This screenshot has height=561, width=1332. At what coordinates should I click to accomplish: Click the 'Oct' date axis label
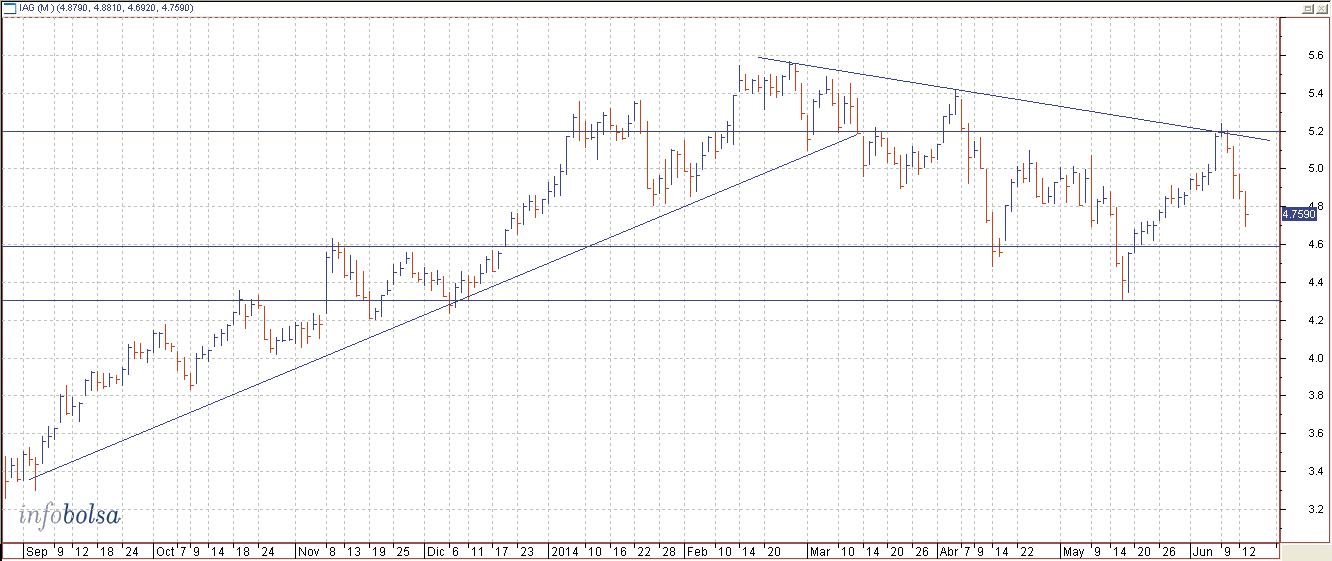[165, 551]
